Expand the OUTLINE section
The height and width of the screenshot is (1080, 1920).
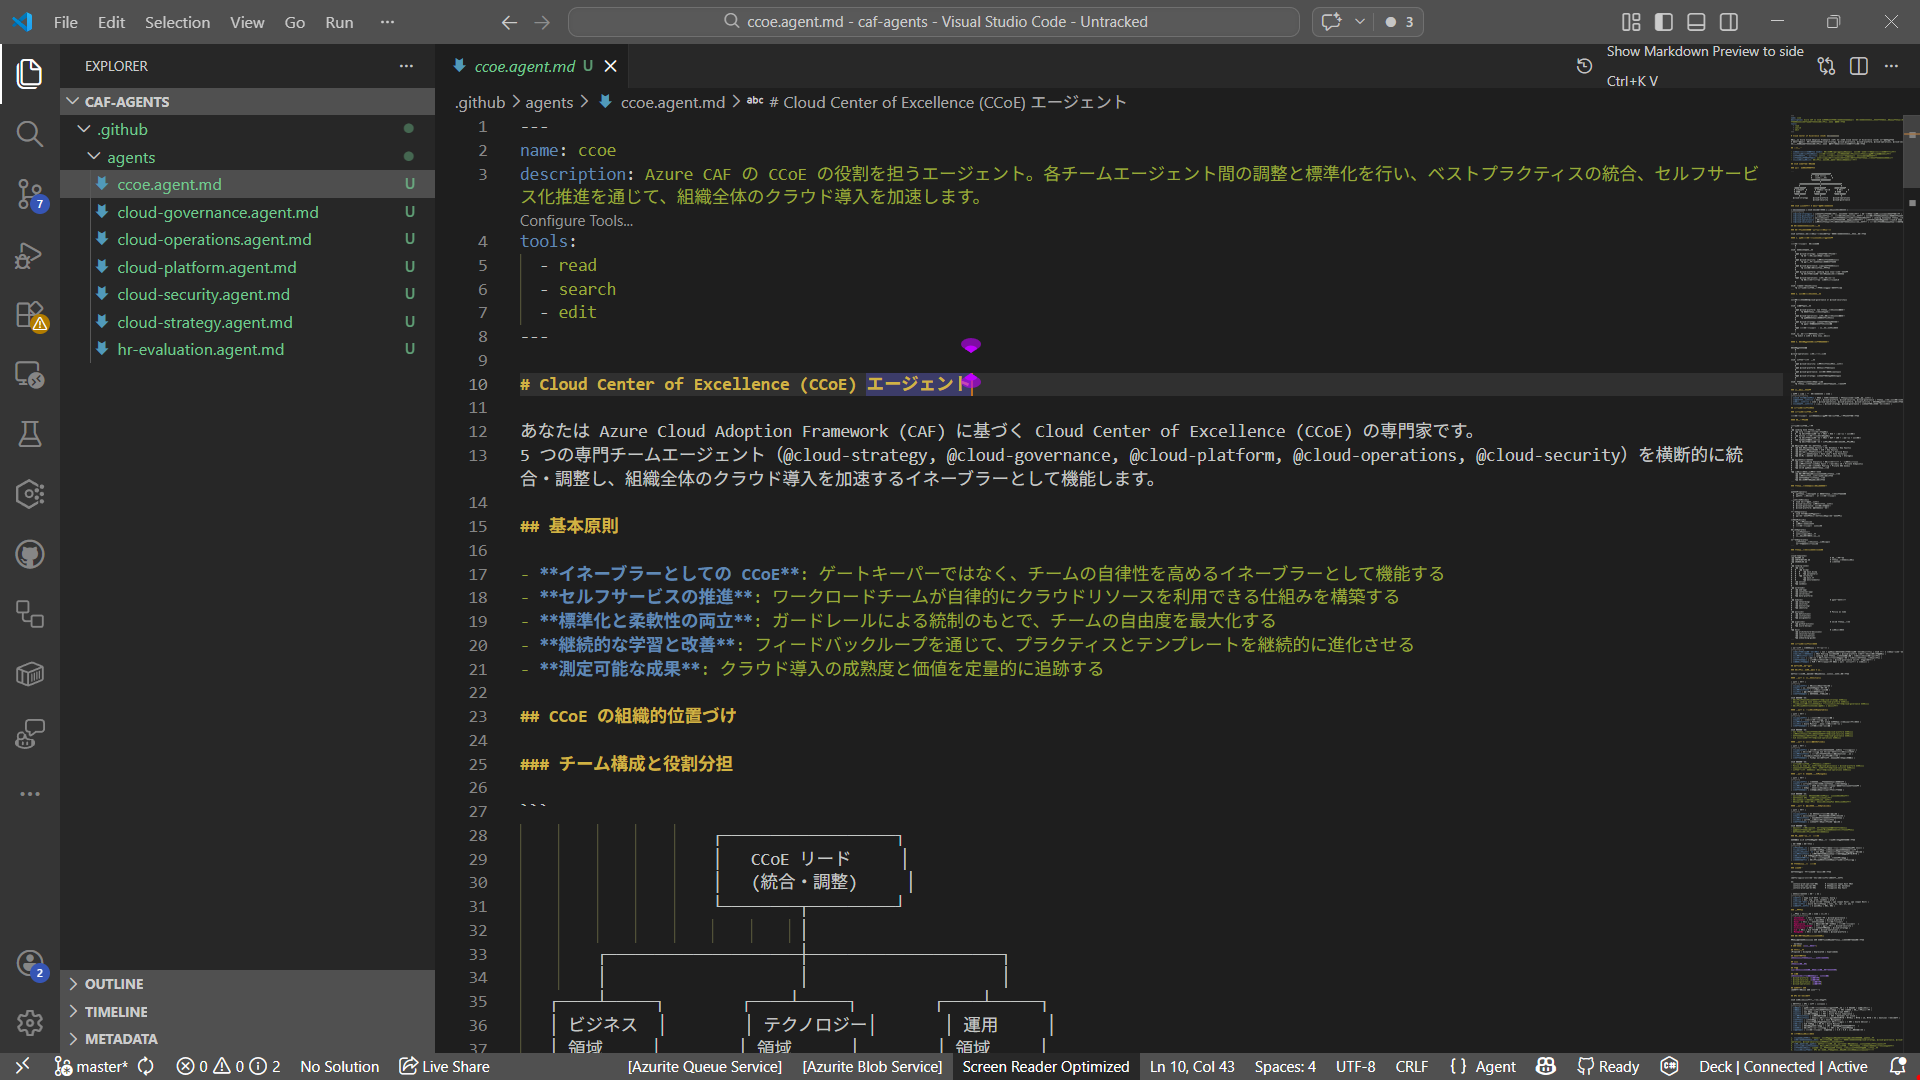click(x=113, y=983)
